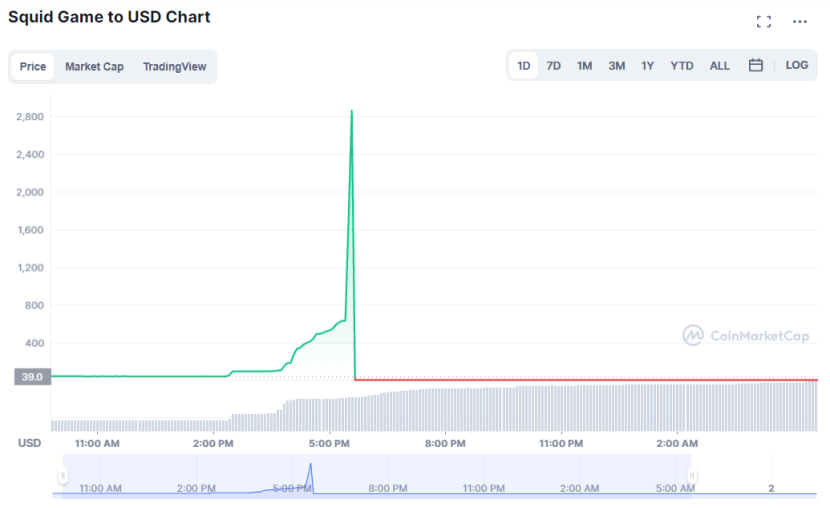This screenshot has width=830, height=508.
Task: Switch to the TradingView tab
Action: (175, 67)
